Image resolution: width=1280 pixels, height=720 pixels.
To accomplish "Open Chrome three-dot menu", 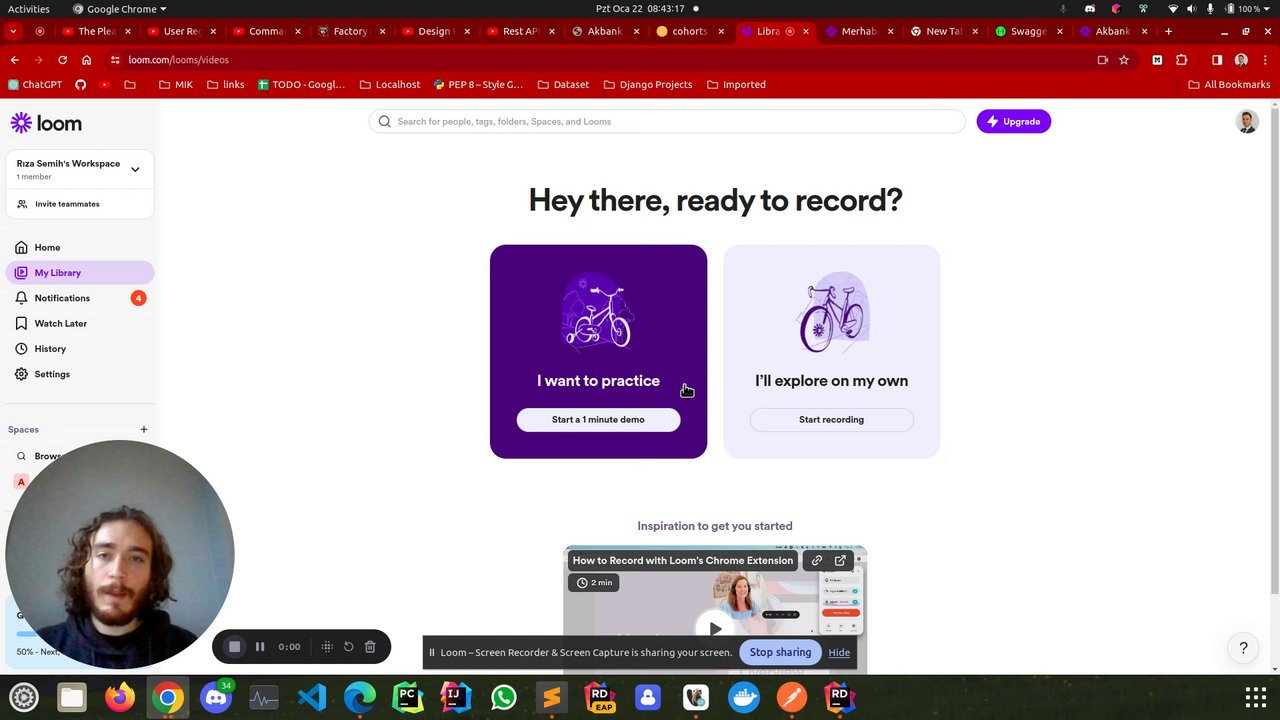I will 1265,60.
